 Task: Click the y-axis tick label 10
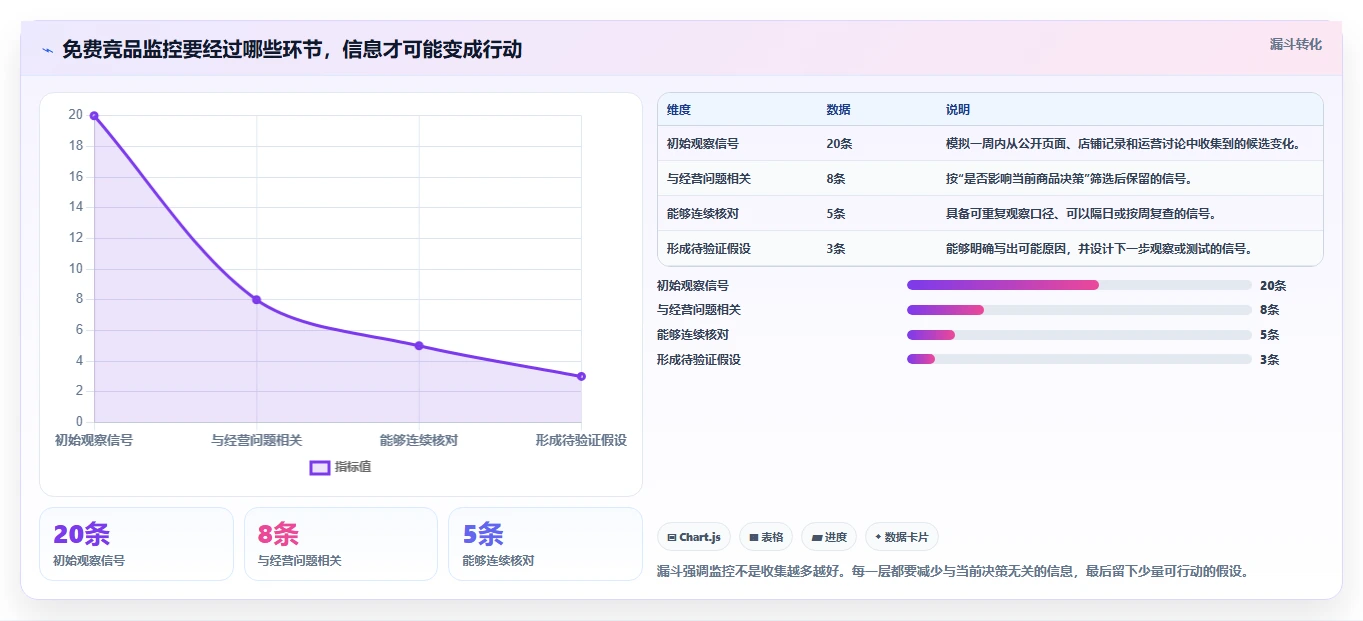pyautogui.click(x=75, y=269)
